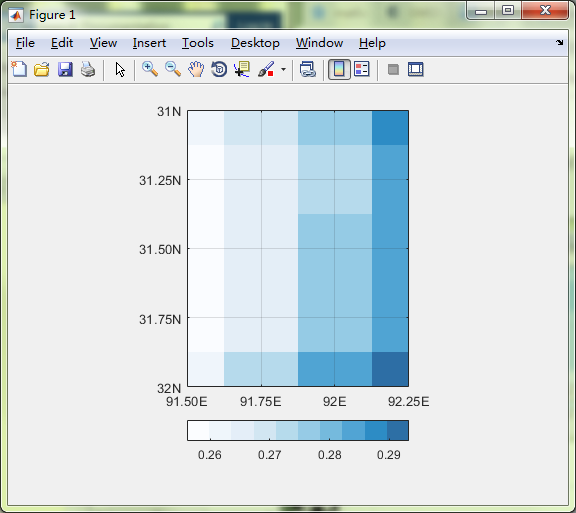
Task: Click the darkest blue cell at bottom right
Action: pos(390,369)
